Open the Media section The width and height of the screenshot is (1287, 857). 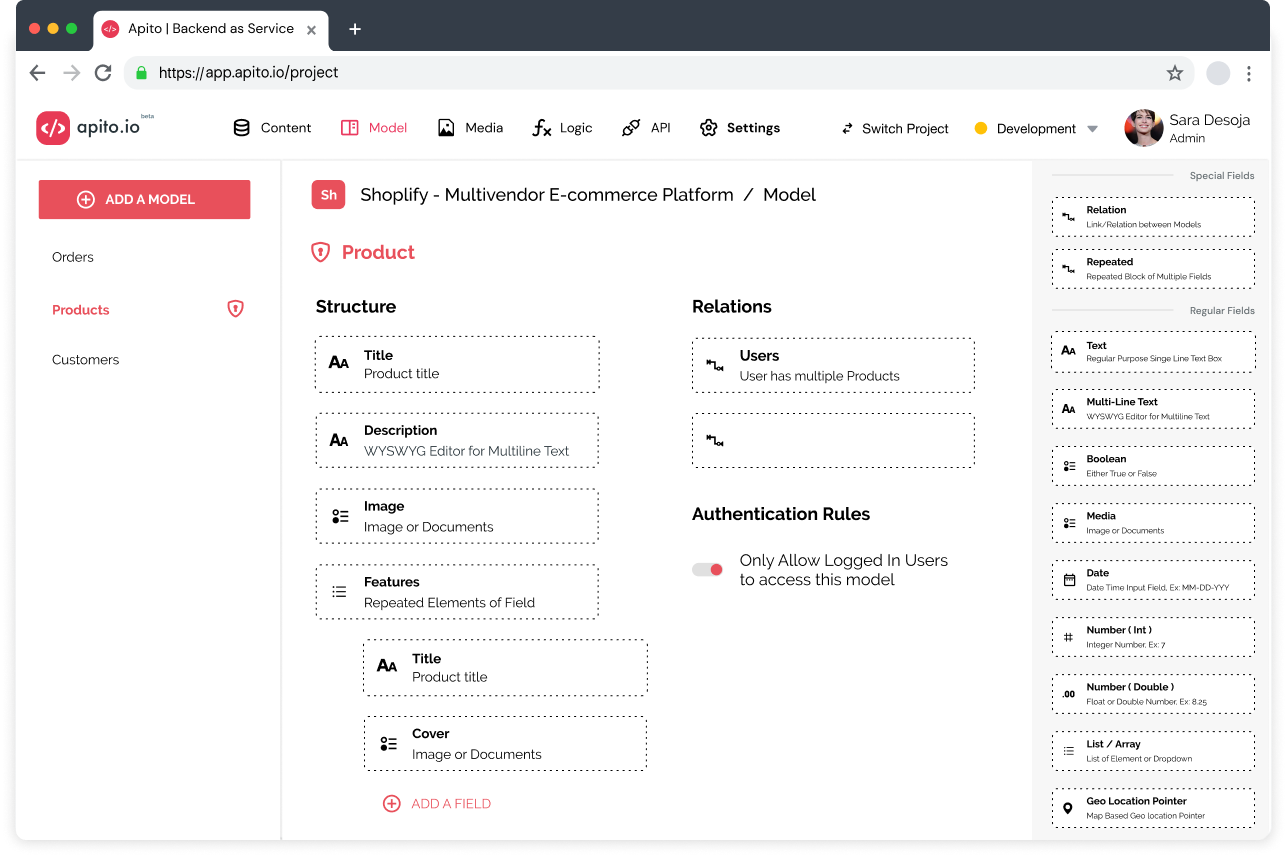(470, 128)
